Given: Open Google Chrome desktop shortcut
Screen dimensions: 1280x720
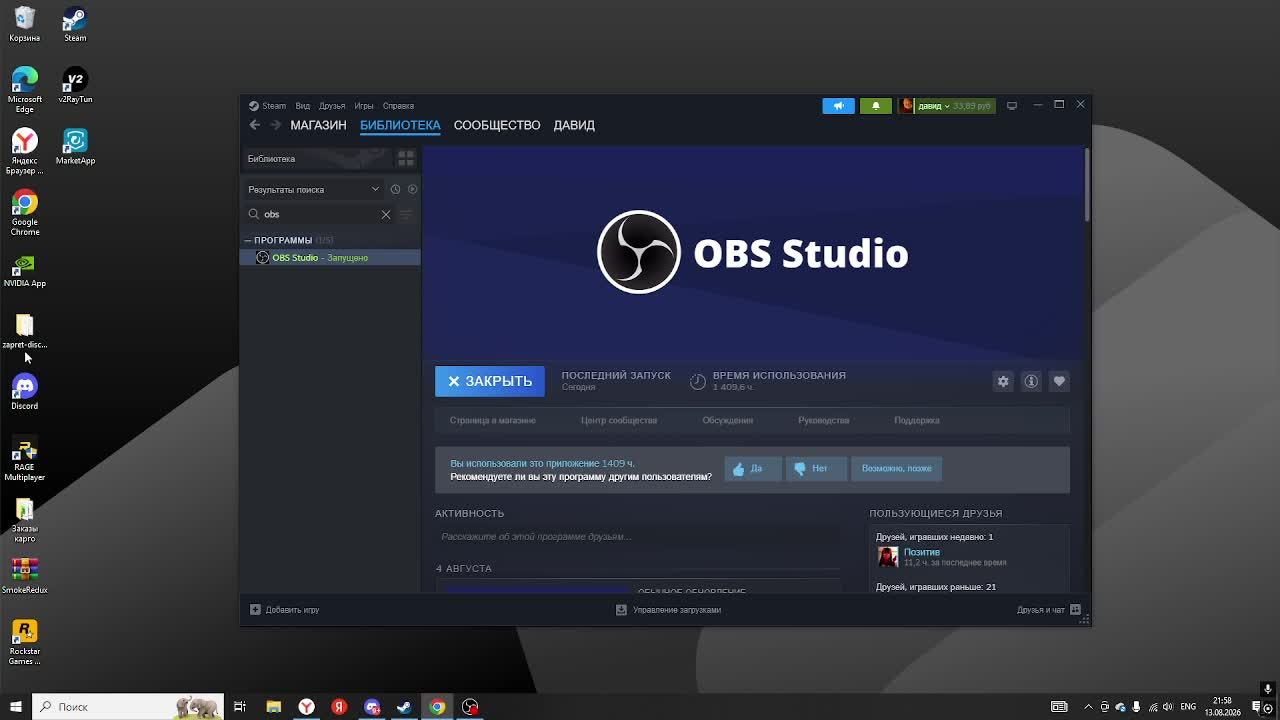Looking at the screenshot, I should click(x=25, y=213).
